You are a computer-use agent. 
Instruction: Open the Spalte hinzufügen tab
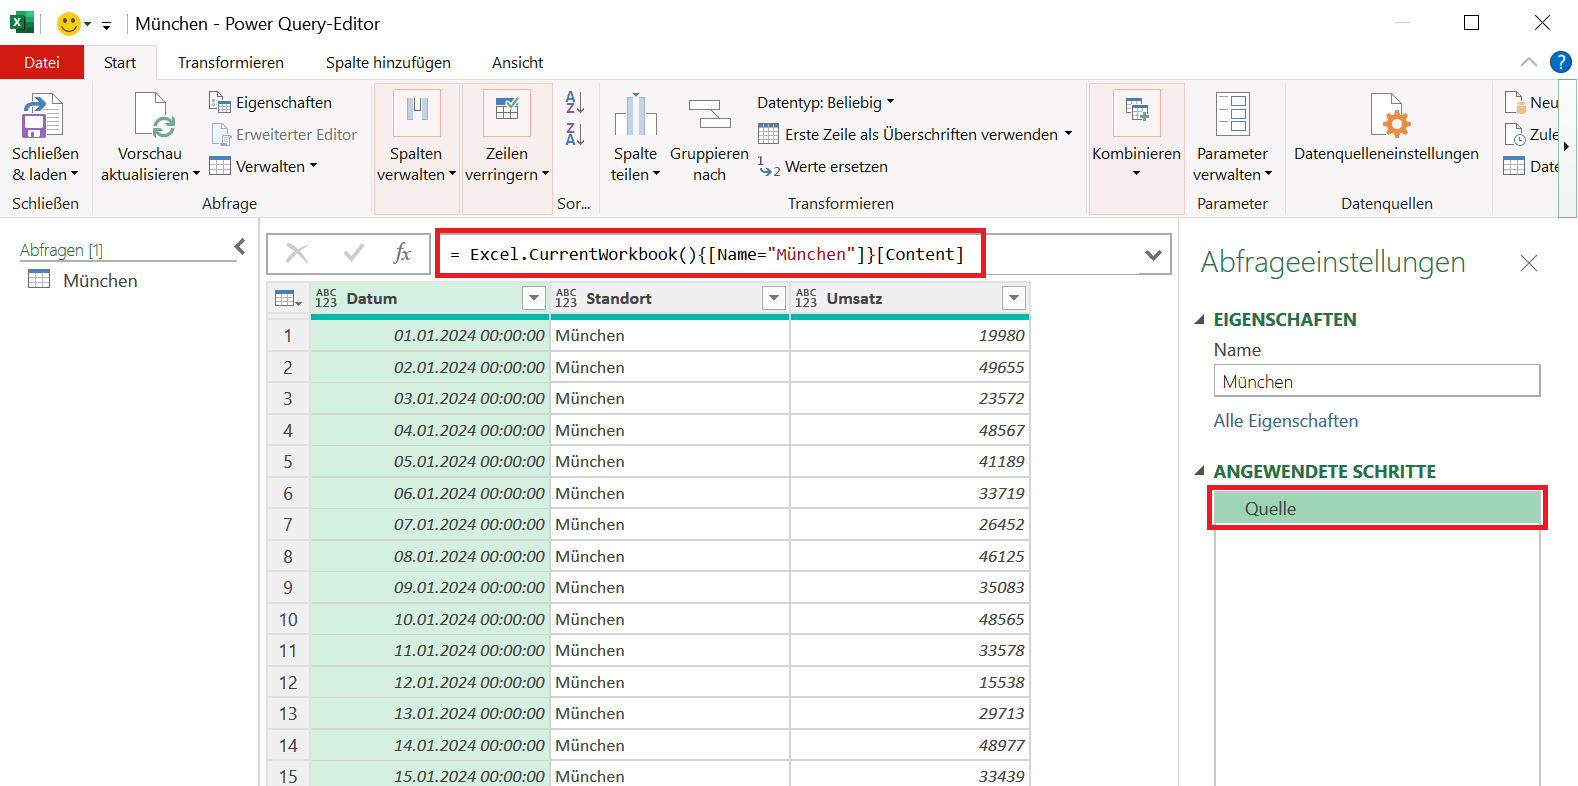(388, 62)
